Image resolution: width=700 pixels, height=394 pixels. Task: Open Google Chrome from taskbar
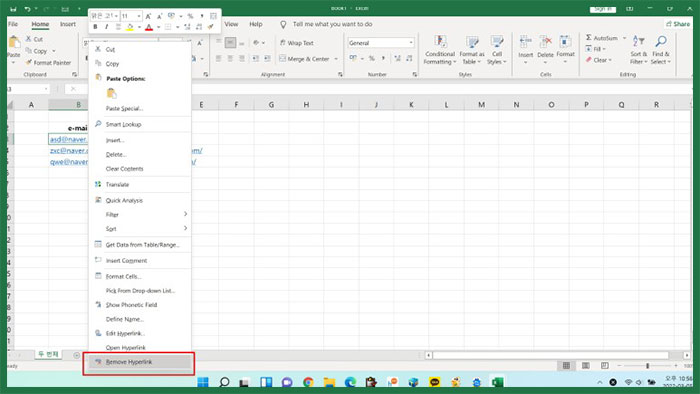click(x=308, y=382)
